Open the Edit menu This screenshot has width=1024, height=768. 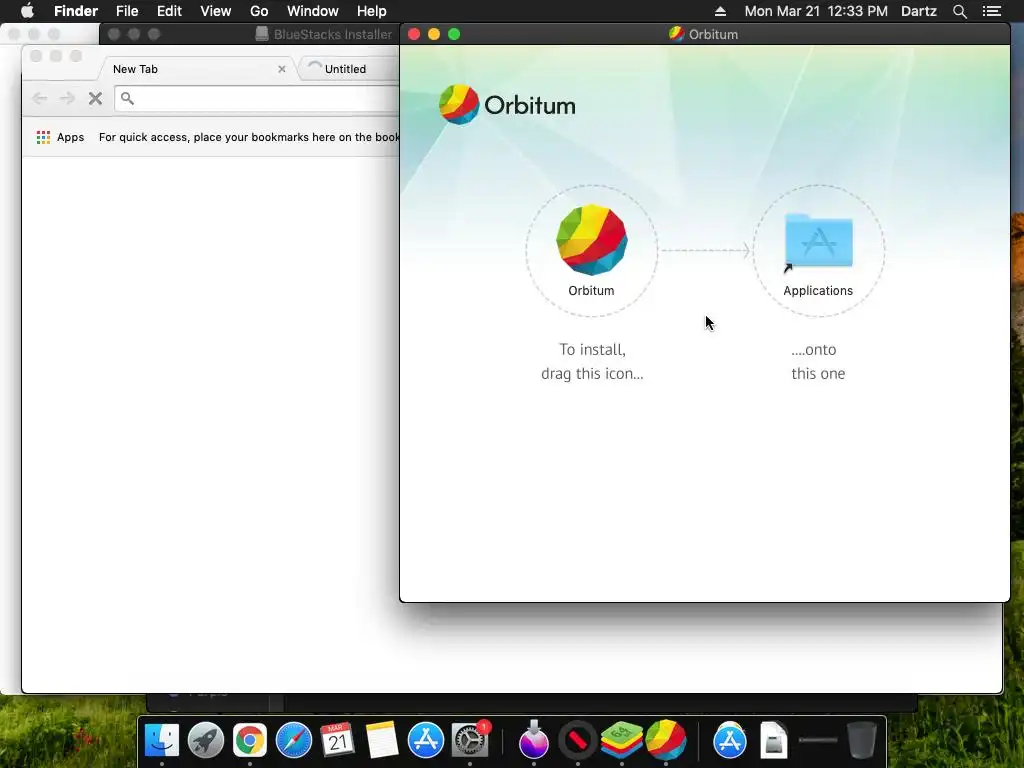click(x=169, y=11)
